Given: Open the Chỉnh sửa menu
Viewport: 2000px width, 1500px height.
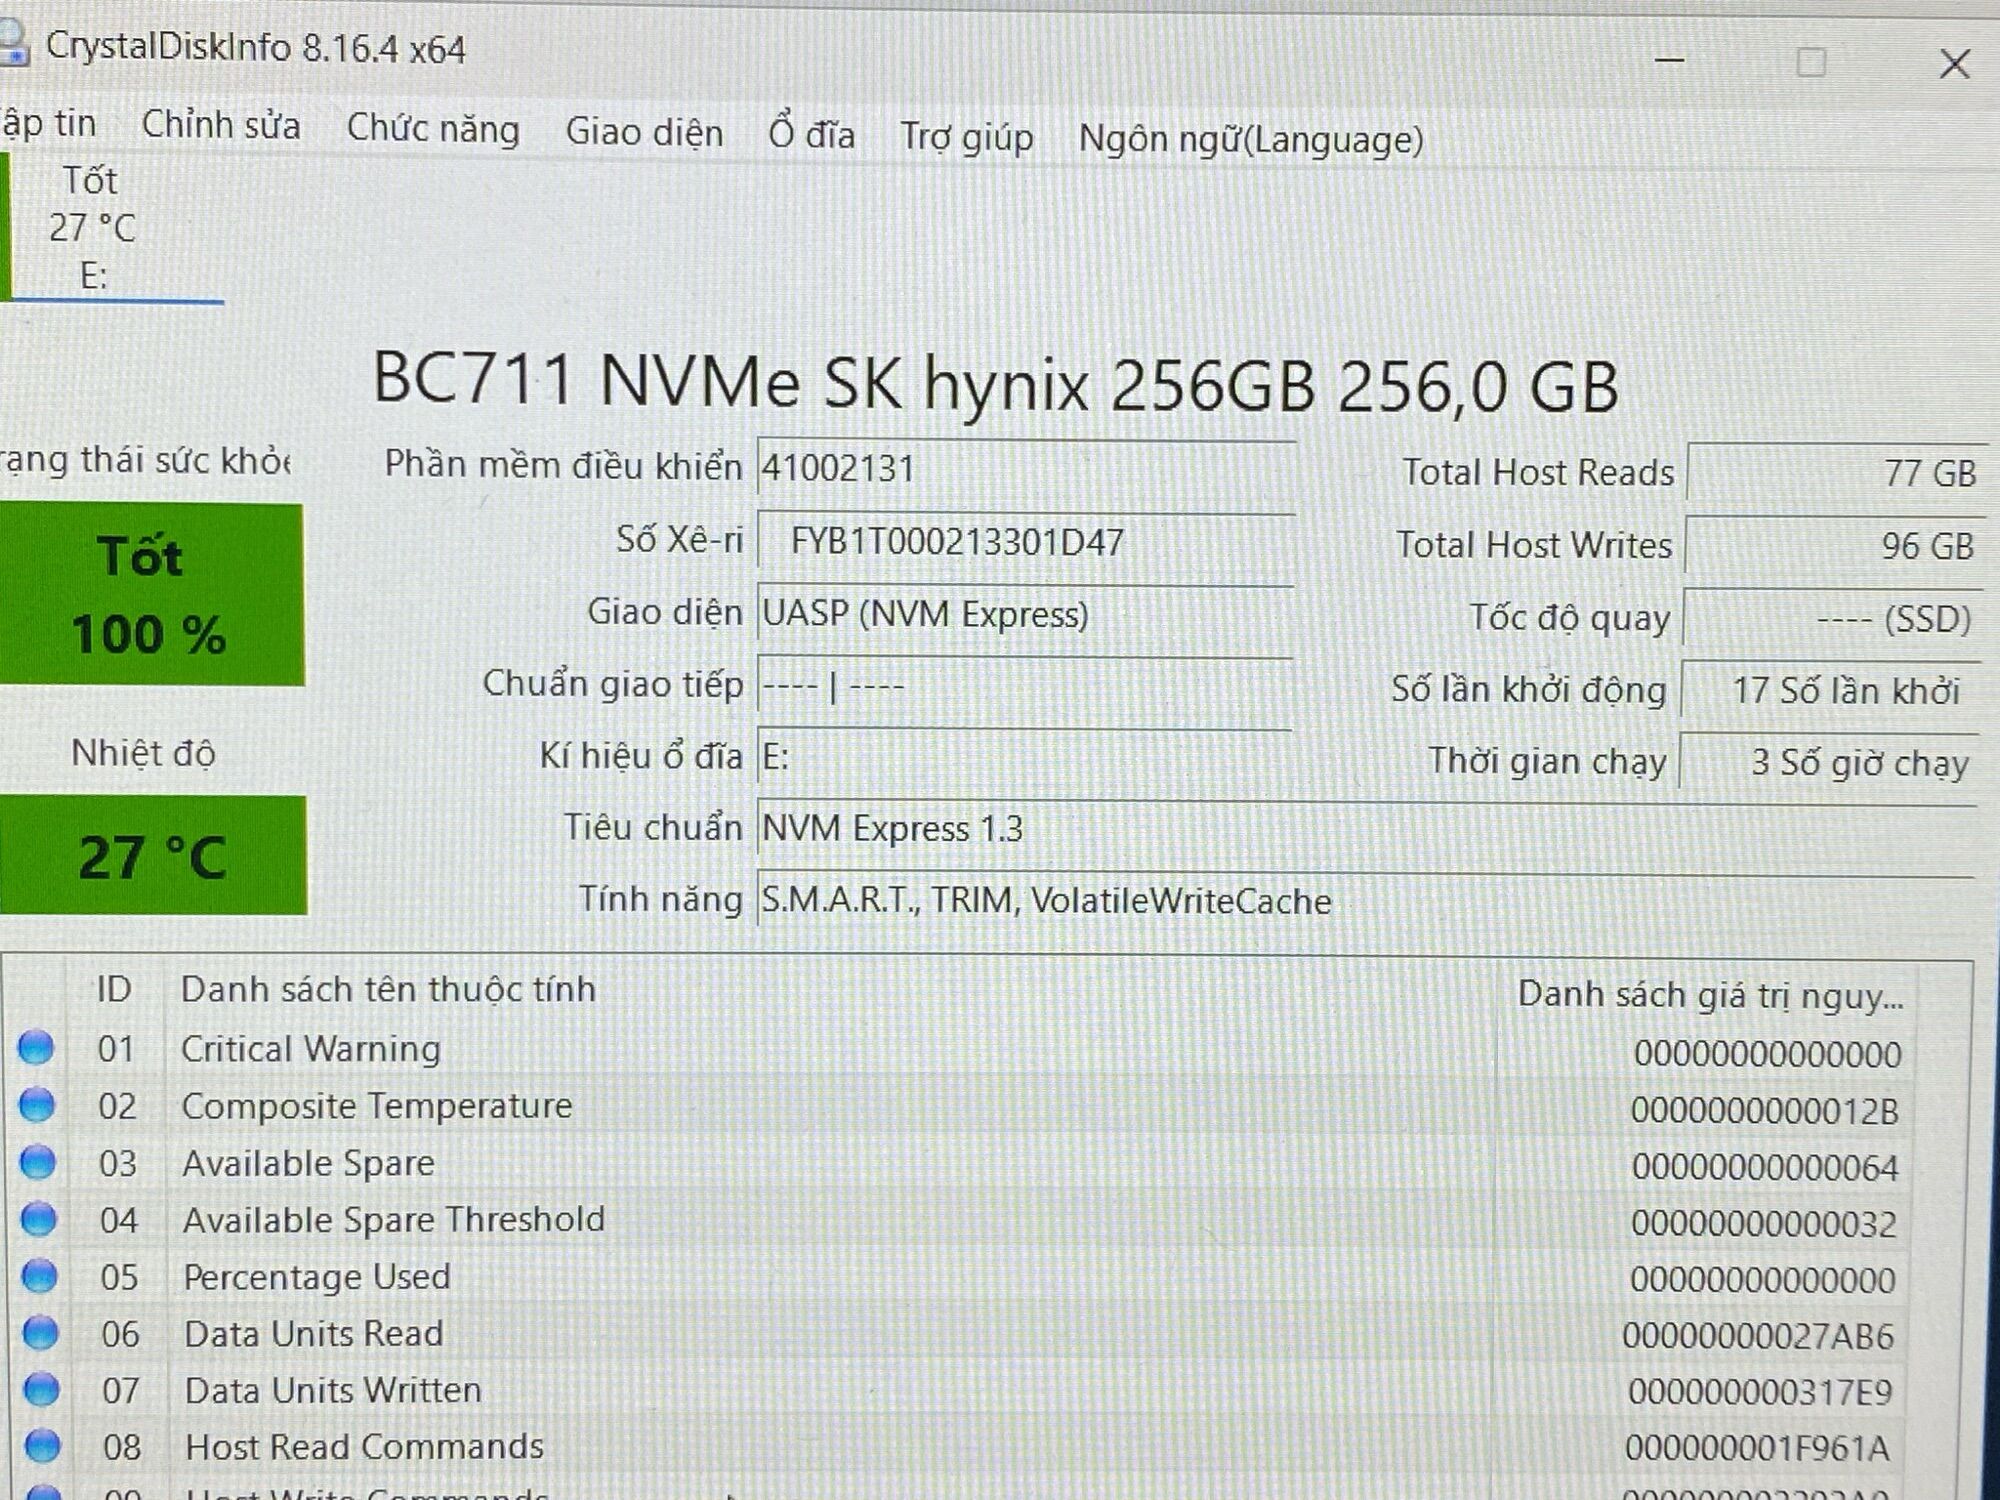Looking at the screenshot, I should click(221, 126).
